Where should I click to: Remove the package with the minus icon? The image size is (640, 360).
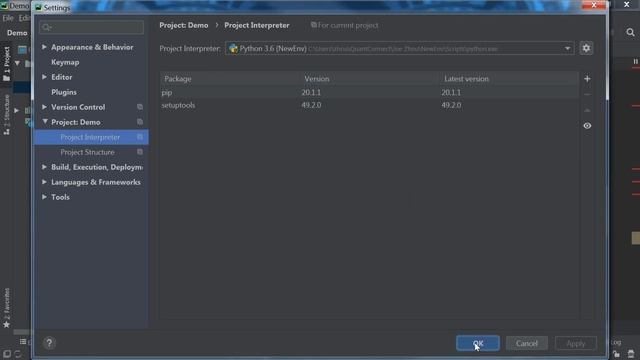pos(587,94)
